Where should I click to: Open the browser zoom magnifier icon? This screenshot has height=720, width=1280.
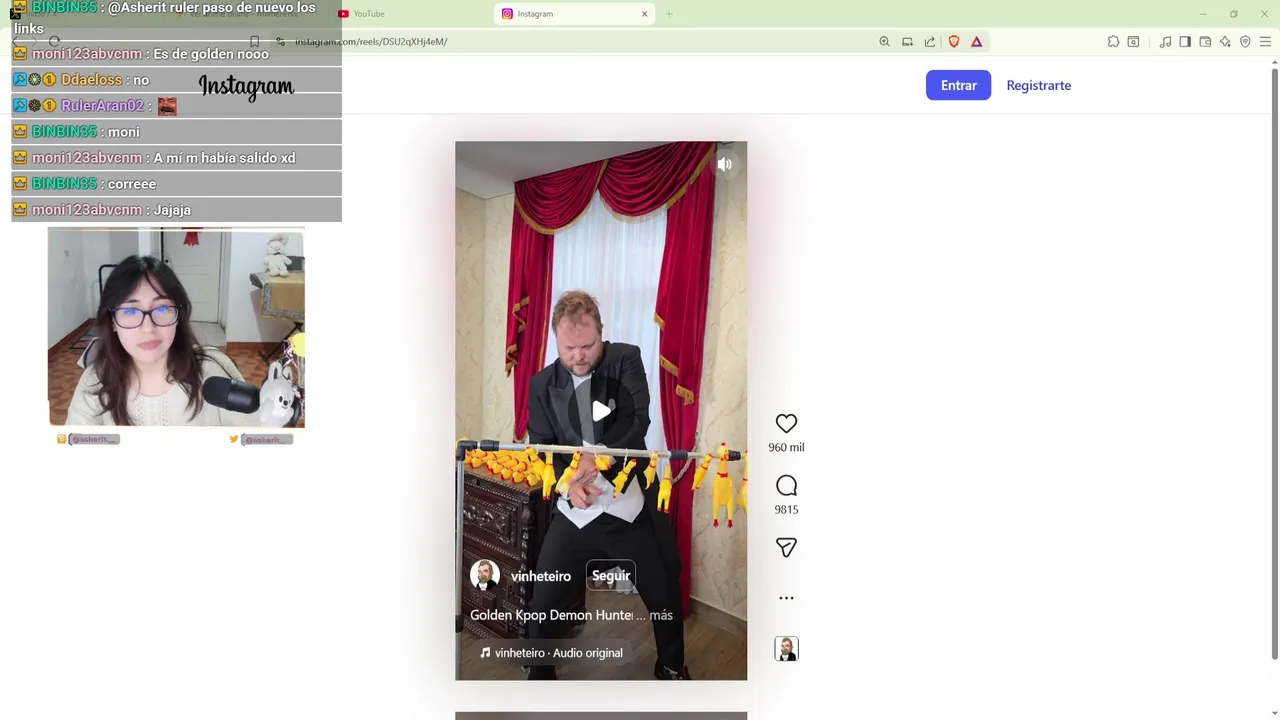pos(884,42)
